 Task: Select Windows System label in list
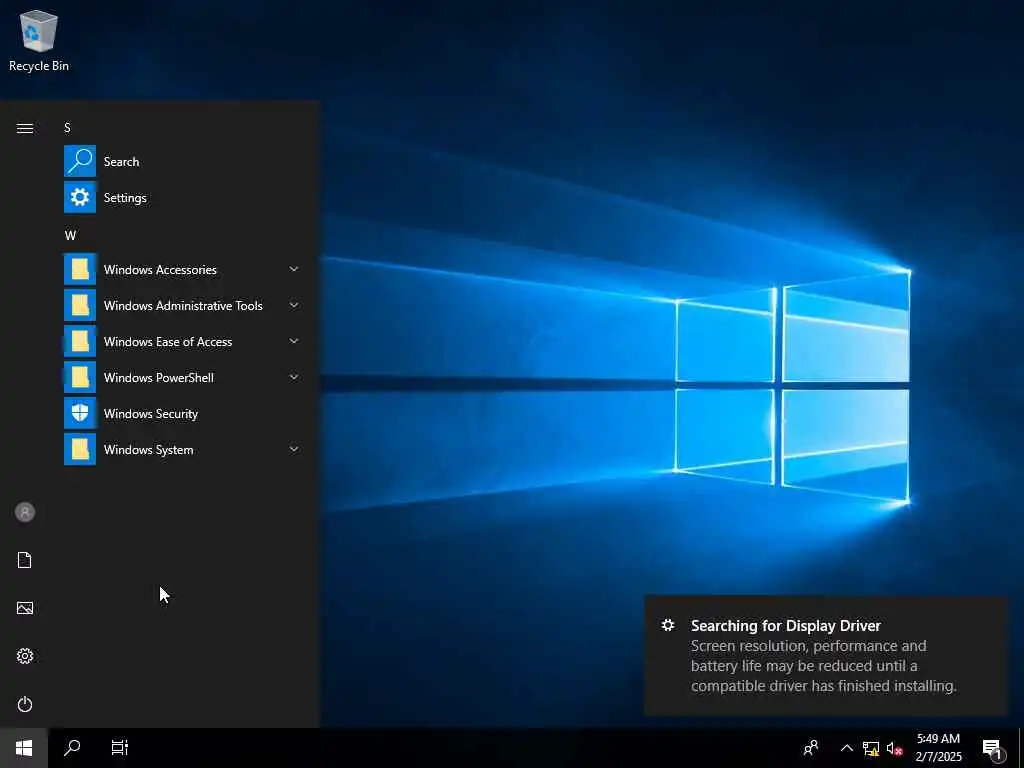148,450
